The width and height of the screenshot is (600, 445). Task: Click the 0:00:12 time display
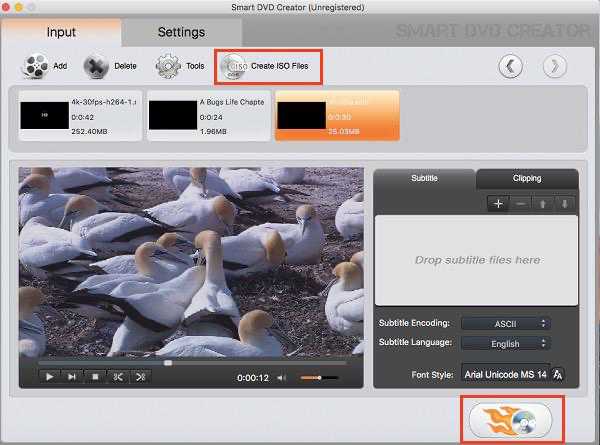[253, 378]
